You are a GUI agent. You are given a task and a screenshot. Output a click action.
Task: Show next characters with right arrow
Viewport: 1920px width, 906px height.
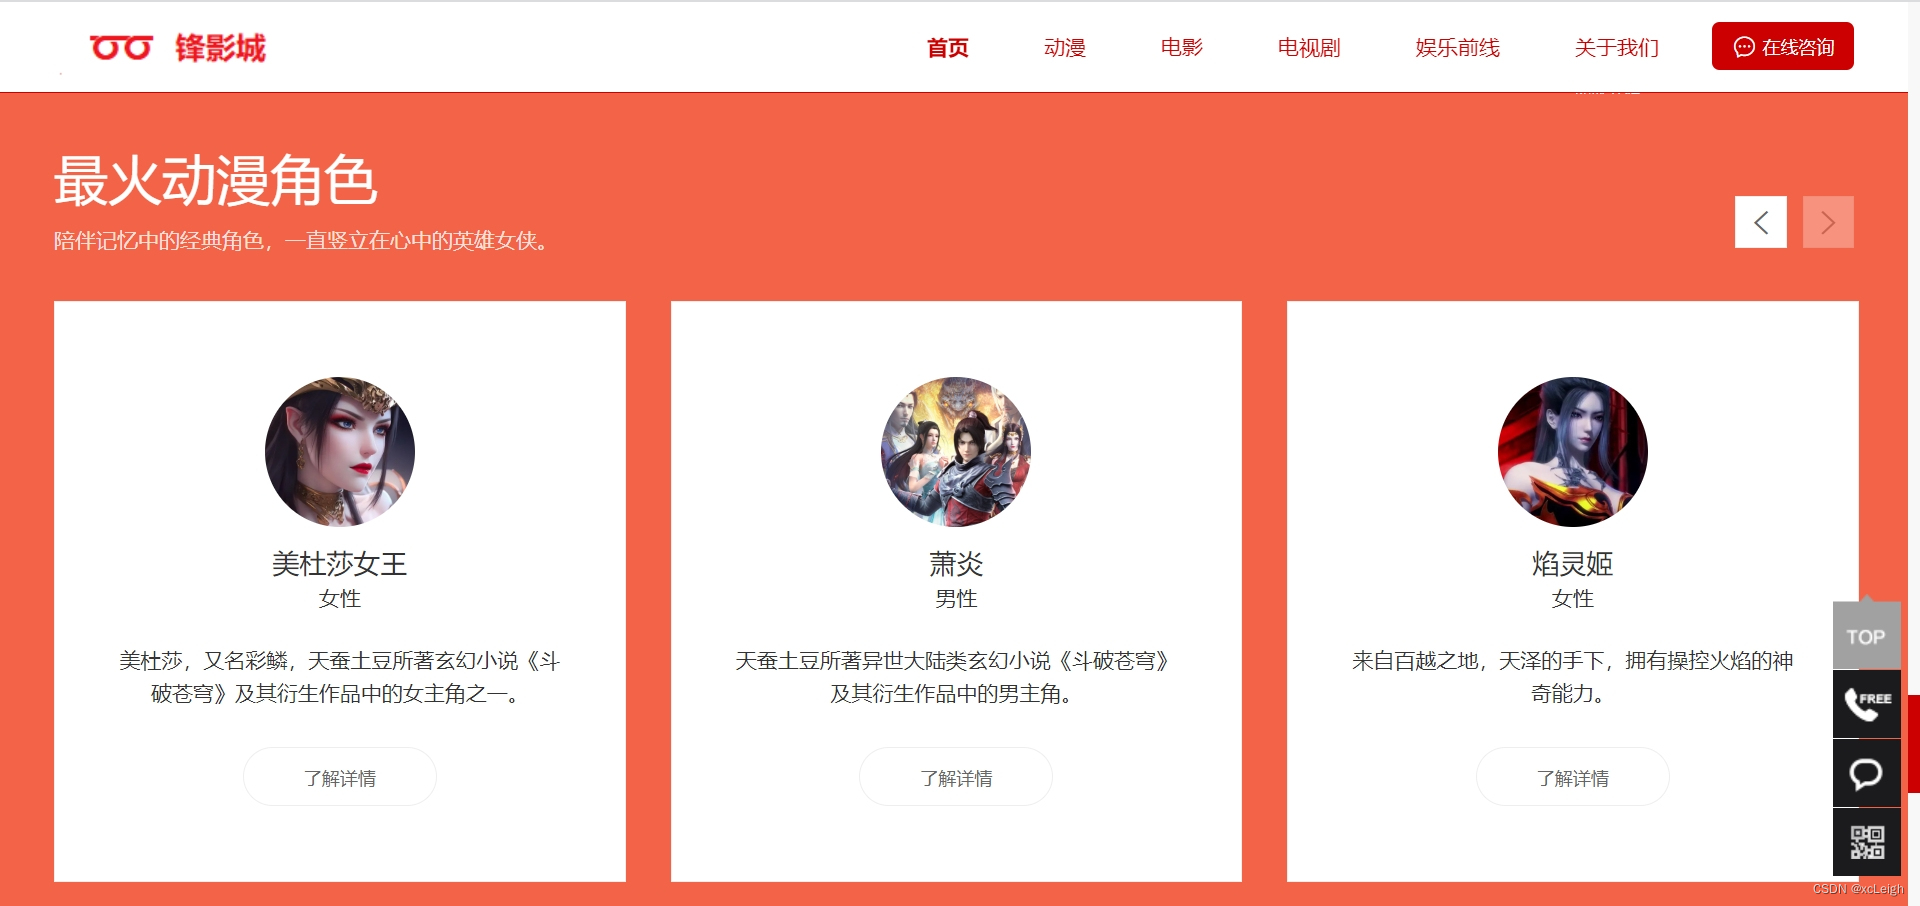tap(1827, 222)
